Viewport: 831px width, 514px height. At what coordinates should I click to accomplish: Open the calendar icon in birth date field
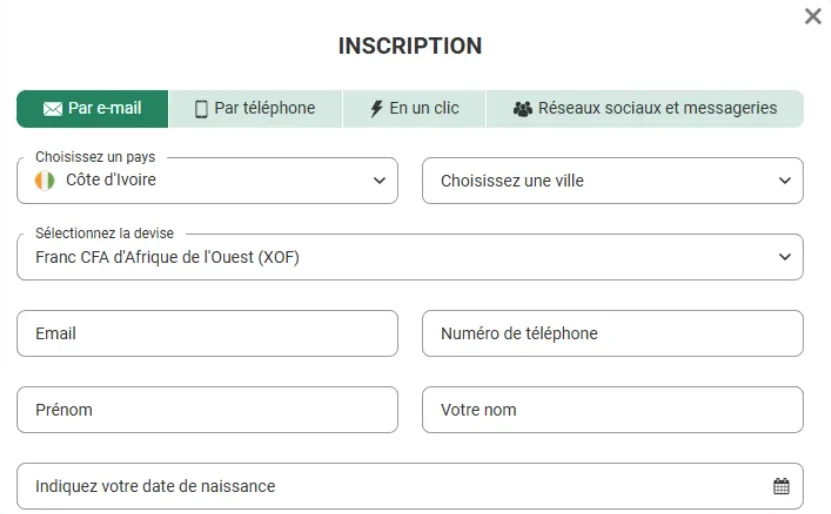(x=781, y=486)
